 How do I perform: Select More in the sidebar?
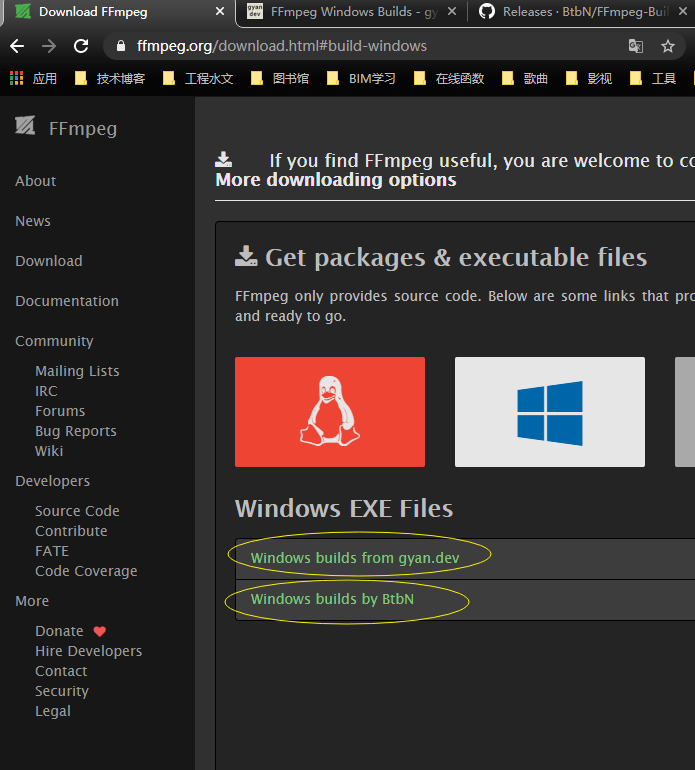32,602
